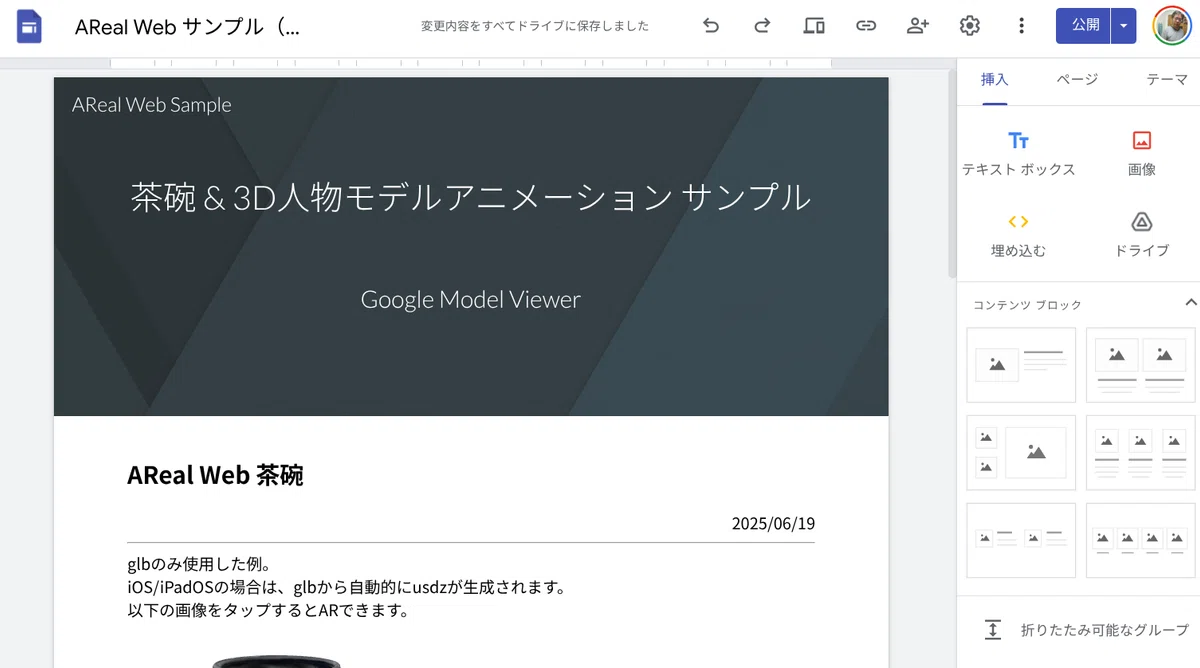
Task: Select the two images with captions layout block
Action: click(x=1141, y=365)
